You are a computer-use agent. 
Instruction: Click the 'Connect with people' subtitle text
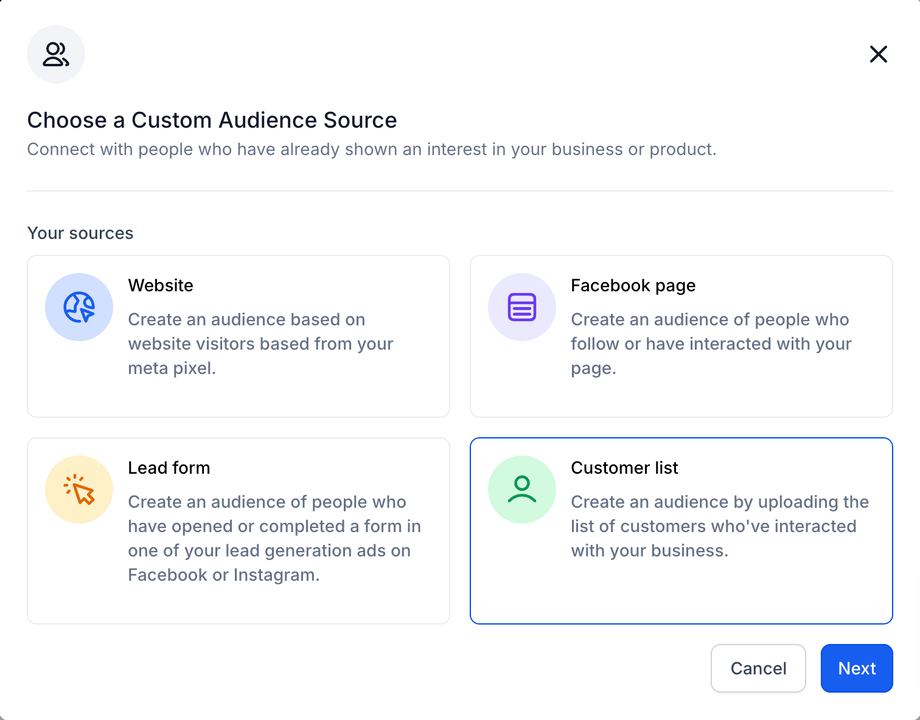[371, 149]
